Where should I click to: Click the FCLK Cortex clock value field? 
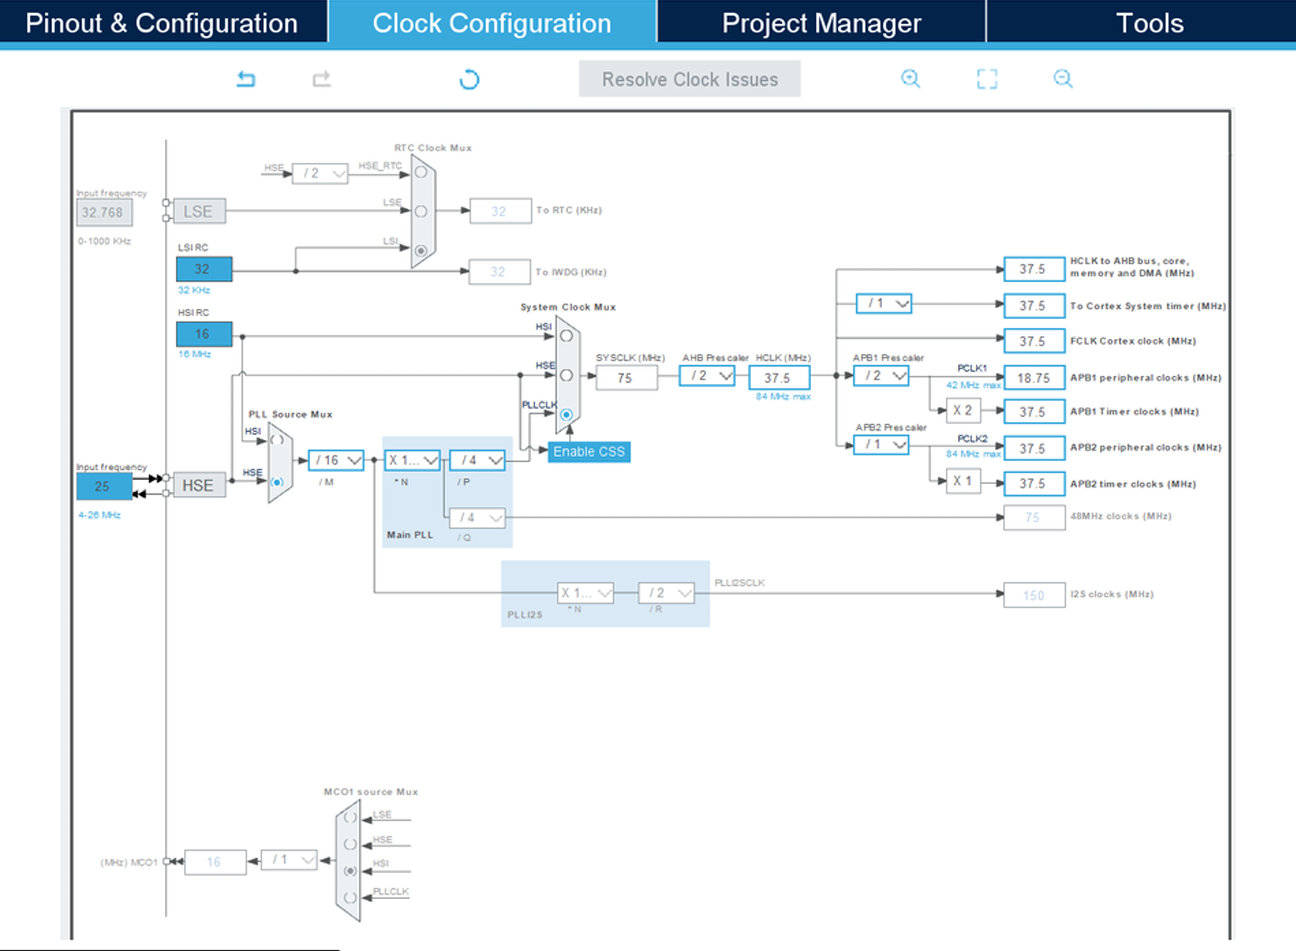coord(1034,341)
